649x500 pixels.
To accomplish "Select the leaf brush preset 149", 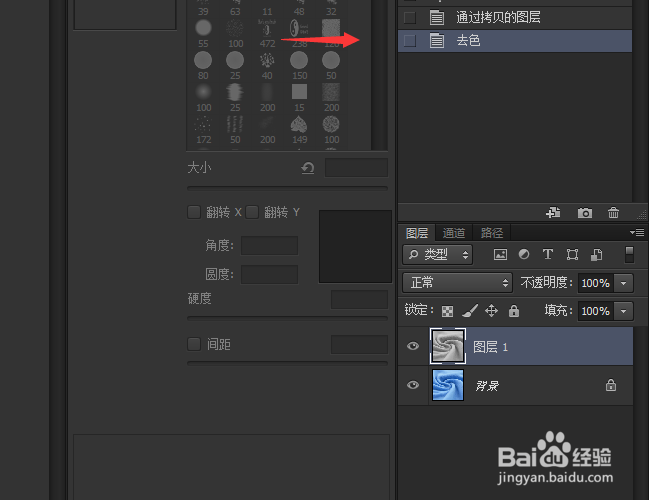I will click(299, 124).
